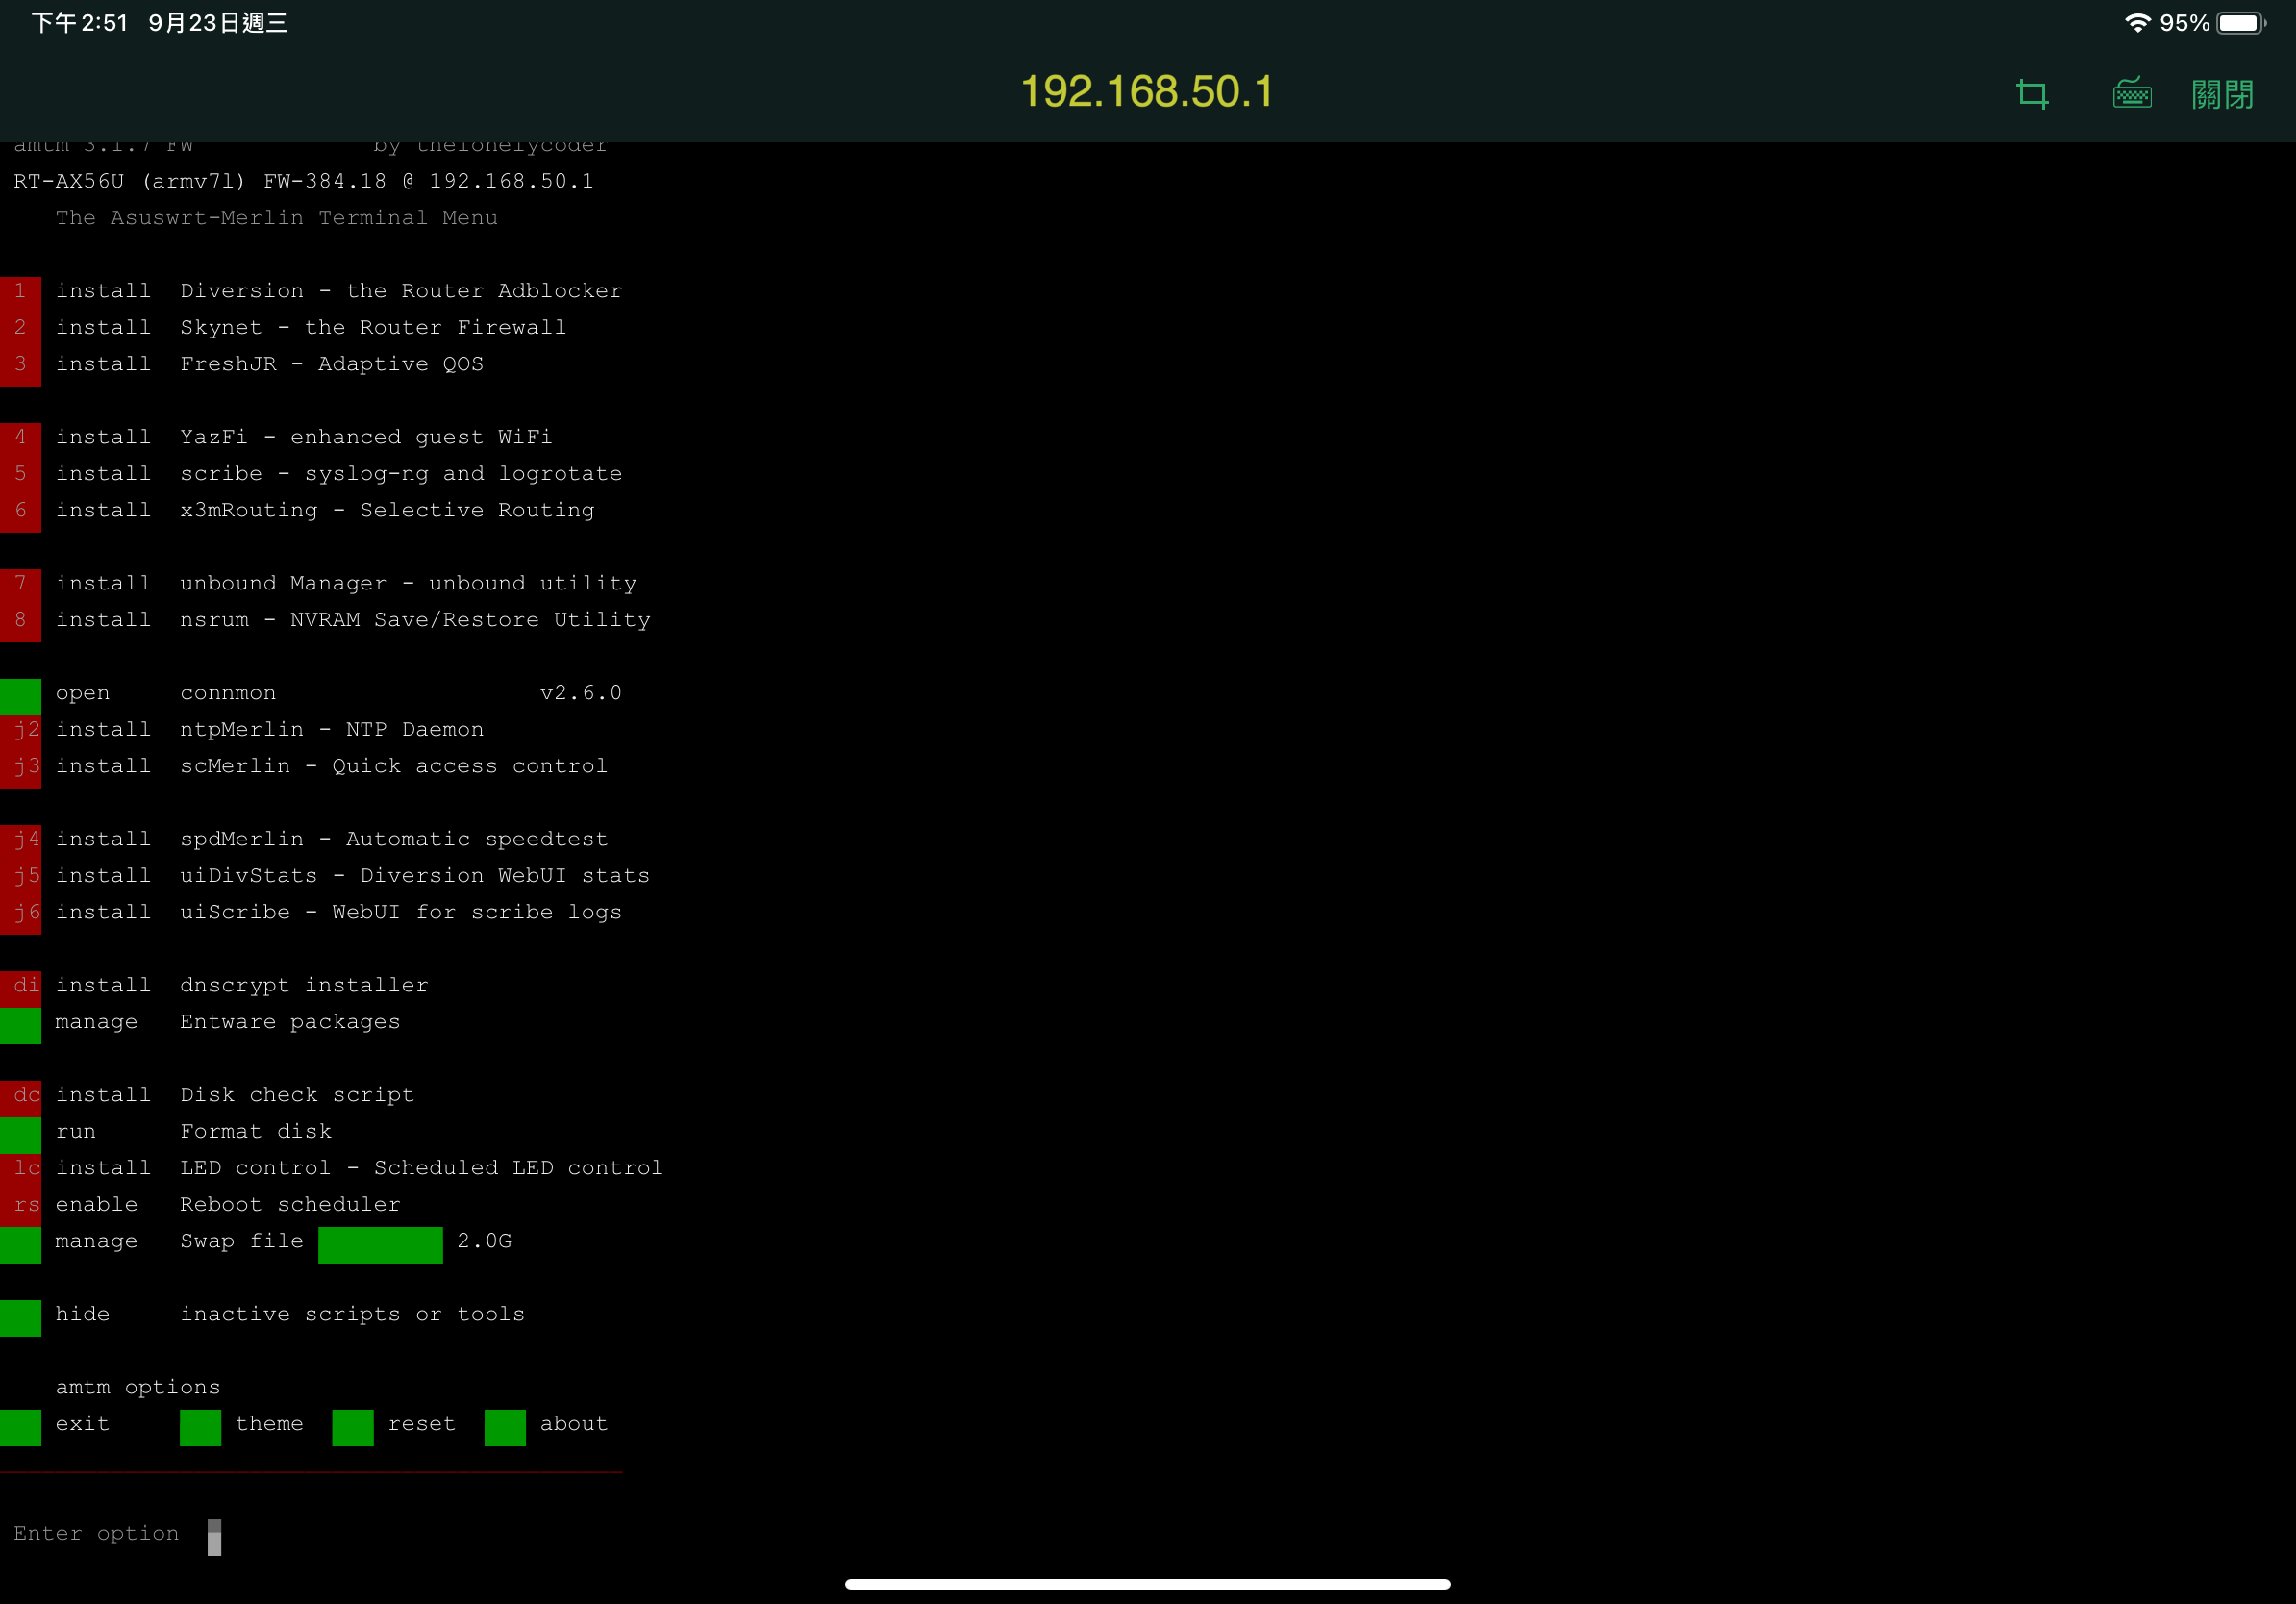Close the session with 關閉 button
Screen dimensions: 2296x1604
pyautogui.click(x=2223, y=94)
